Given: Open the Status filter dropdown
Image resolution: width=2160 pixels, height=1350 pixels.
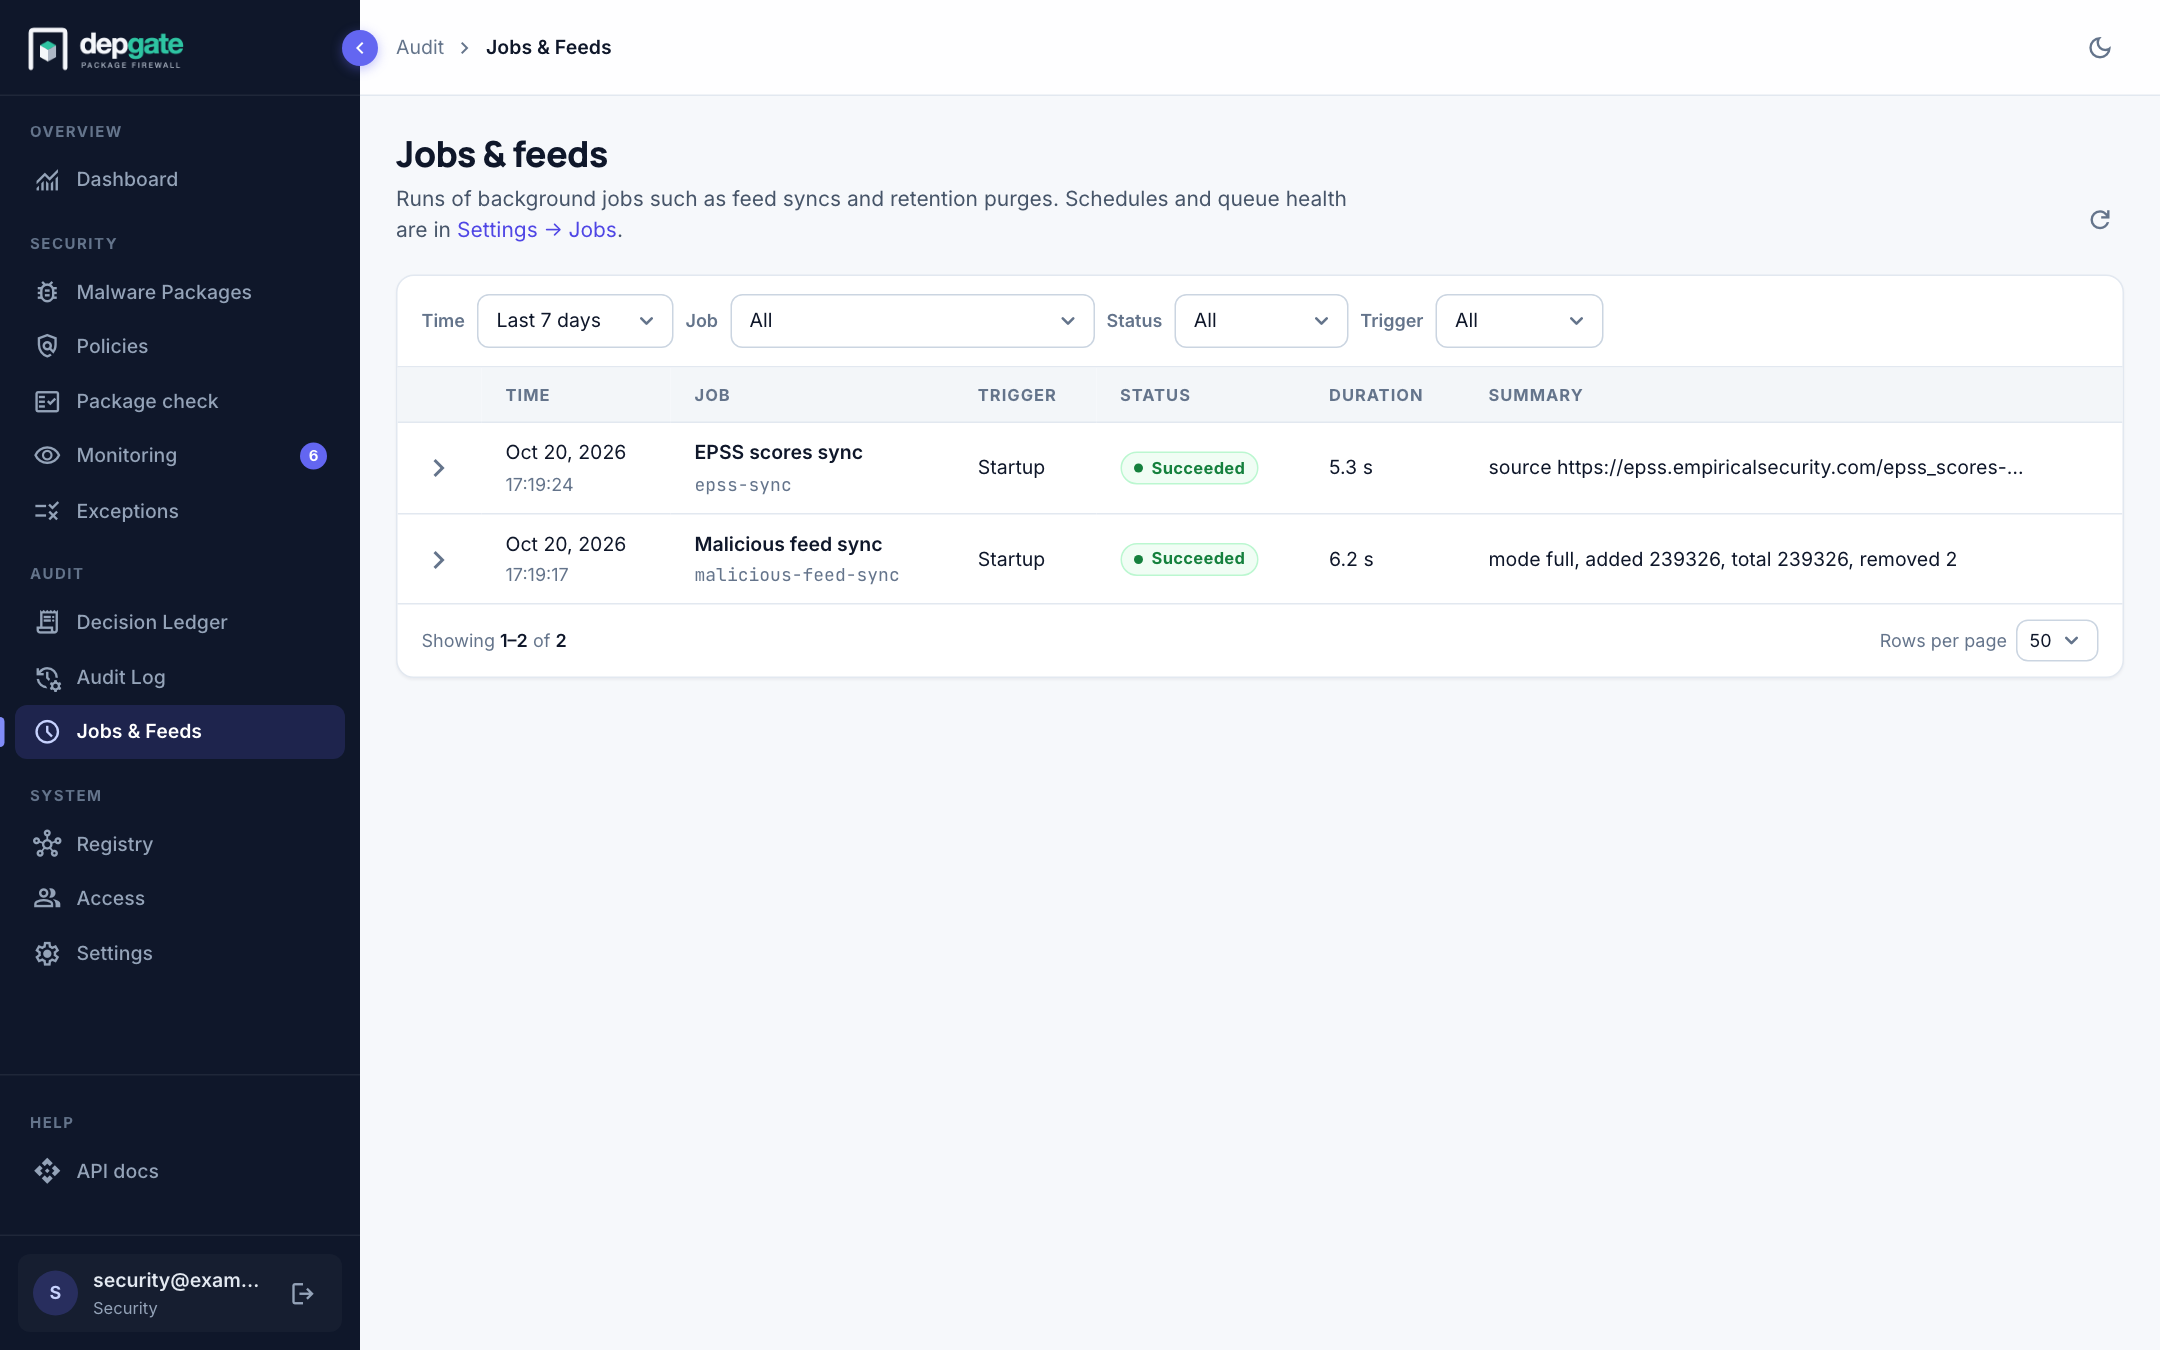Looking at the screenshot, I should pos(1261,321).
